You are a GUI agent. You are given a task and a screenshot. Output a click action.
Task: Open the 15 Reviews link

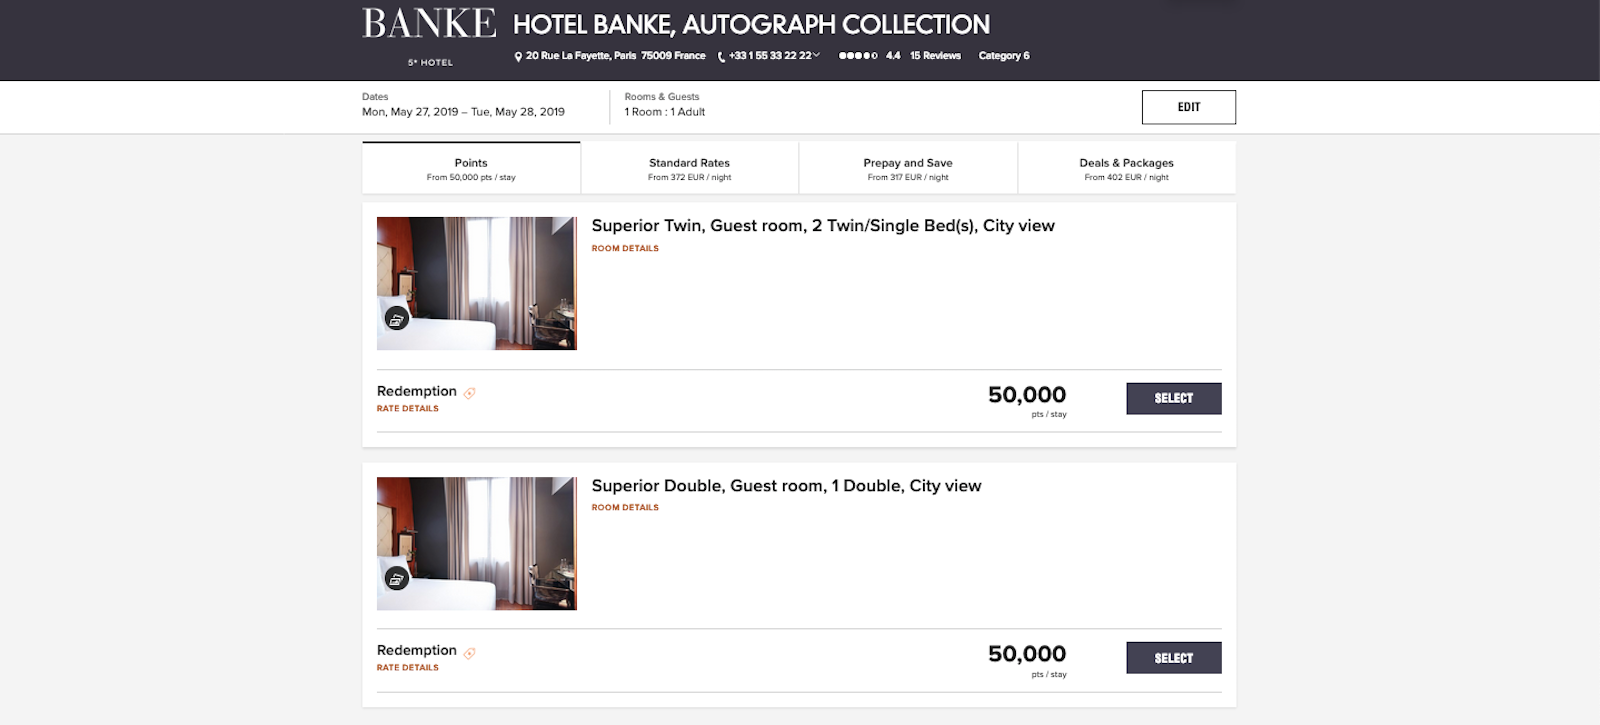pos(935,56)
